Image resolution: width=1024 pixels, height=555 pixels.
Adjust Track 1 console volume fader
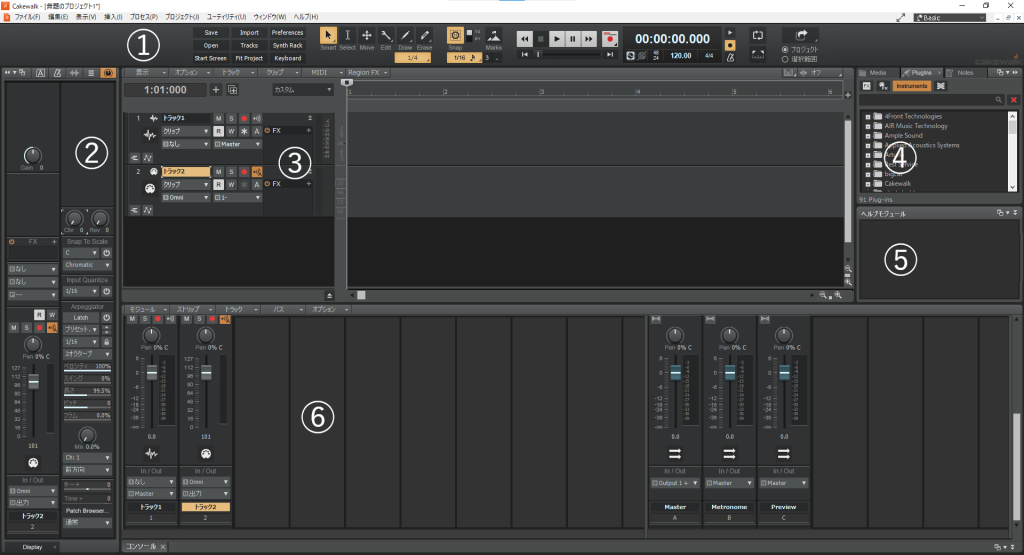coord(152,372)
